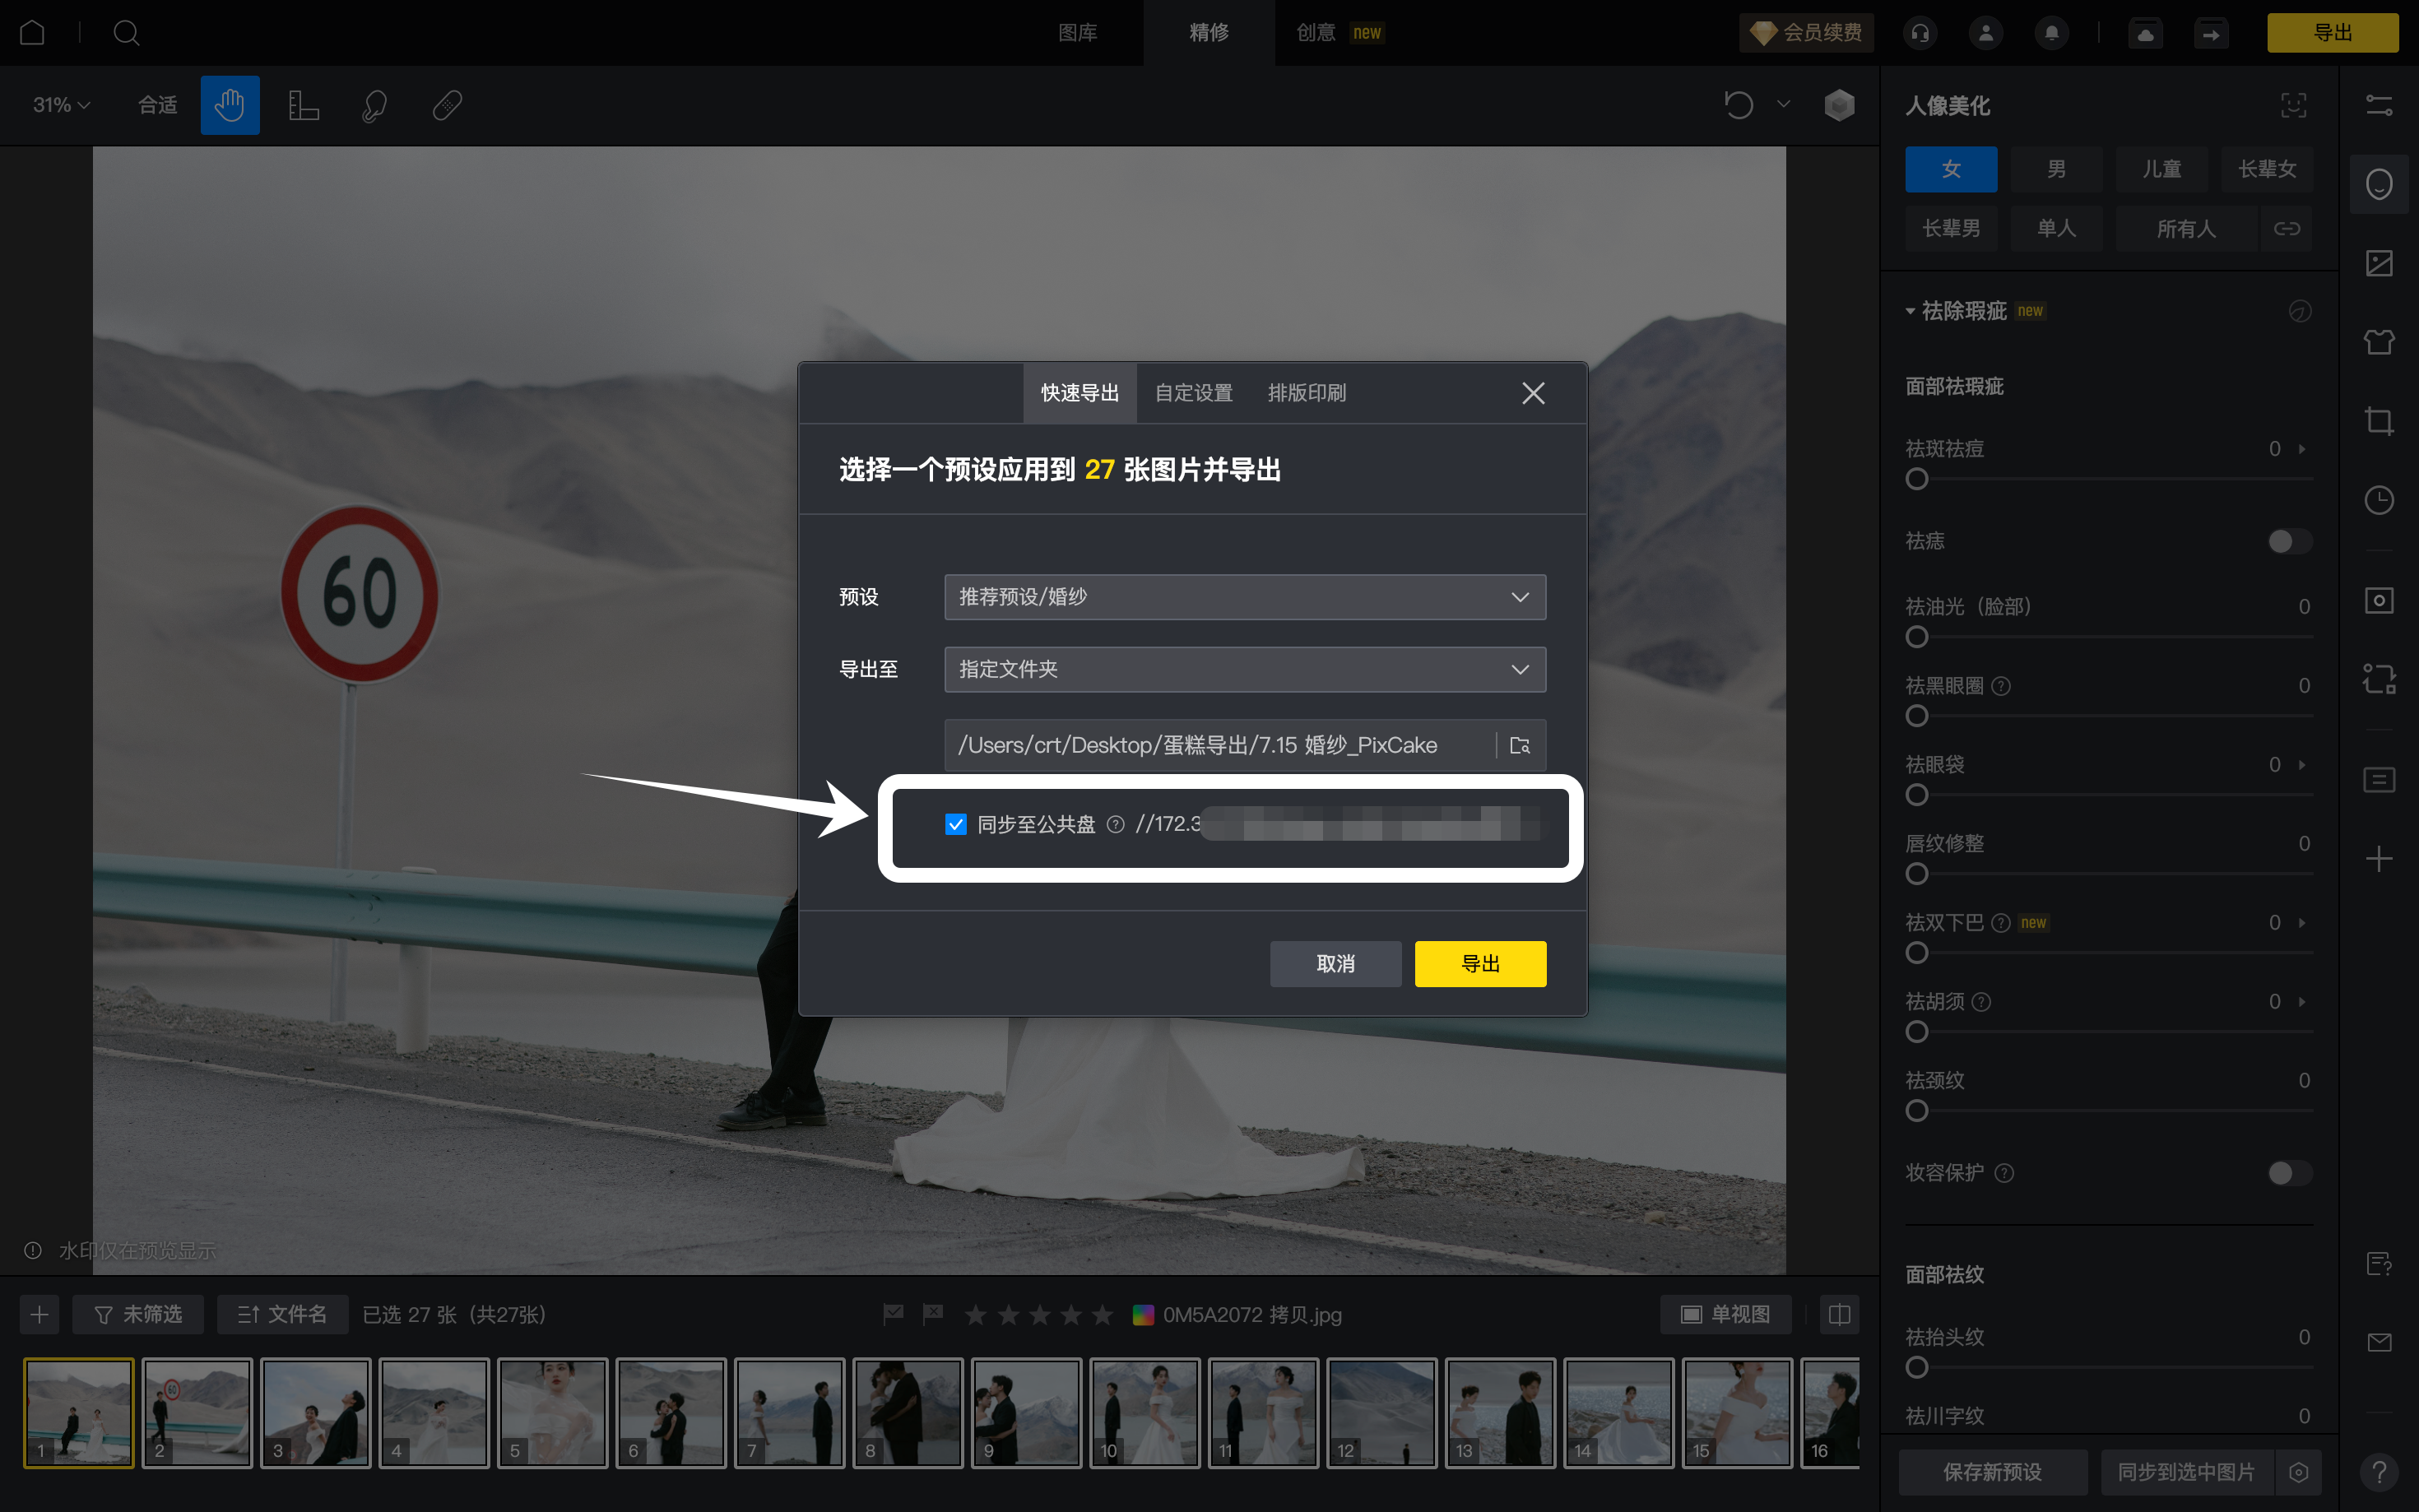
Task: Toggle the 祛痣 switch
Action: [2288, 541]
